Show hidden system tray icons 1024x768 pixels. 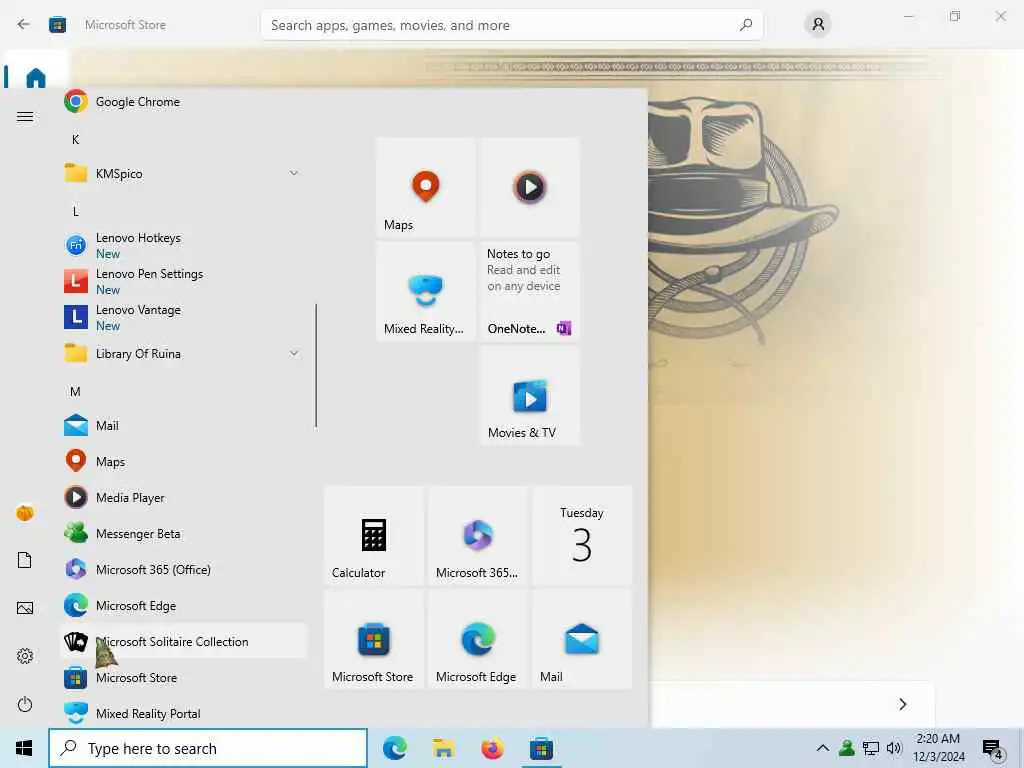coord(823,748)
